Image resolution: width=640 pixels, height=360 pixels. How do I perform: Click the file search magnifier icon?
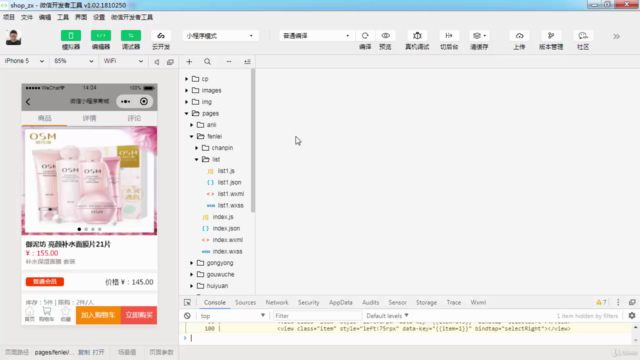(x=207, y=62)
